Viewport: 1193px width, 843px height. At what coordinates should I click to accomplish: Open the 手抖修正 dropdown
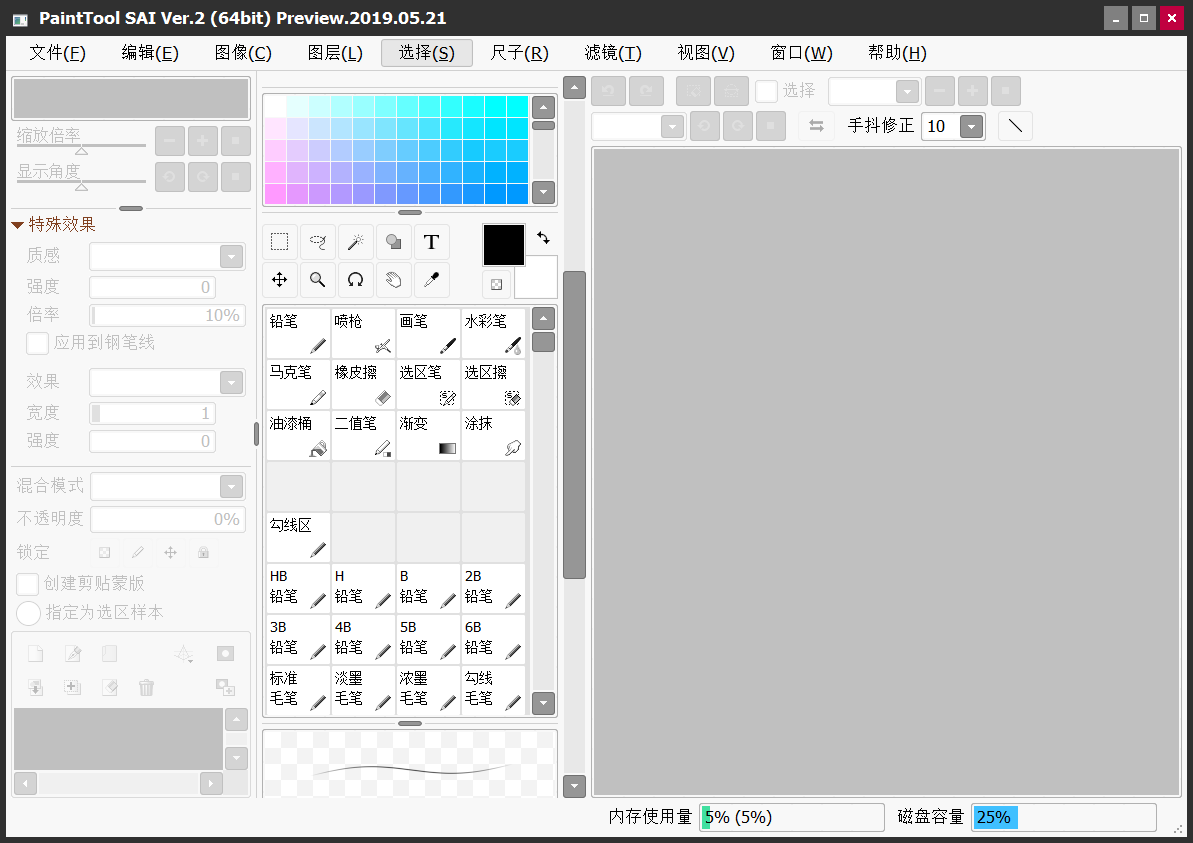pyautogui.click(x=971, y=126)
